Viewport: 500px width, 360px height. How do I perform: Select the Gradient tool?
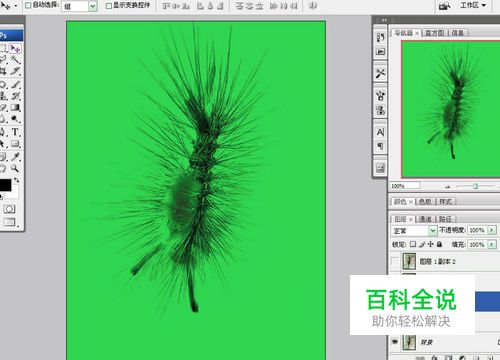pos(15,108)
